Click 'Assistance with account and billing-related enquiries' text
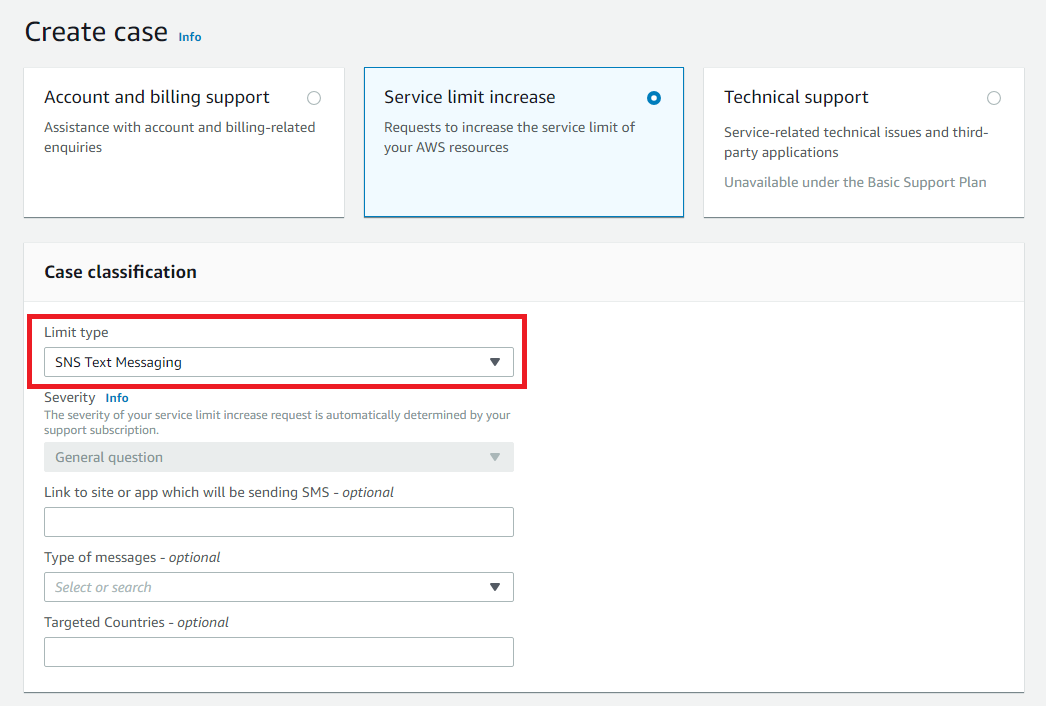This screenshot has width=1046, height=706. [179, 137]
